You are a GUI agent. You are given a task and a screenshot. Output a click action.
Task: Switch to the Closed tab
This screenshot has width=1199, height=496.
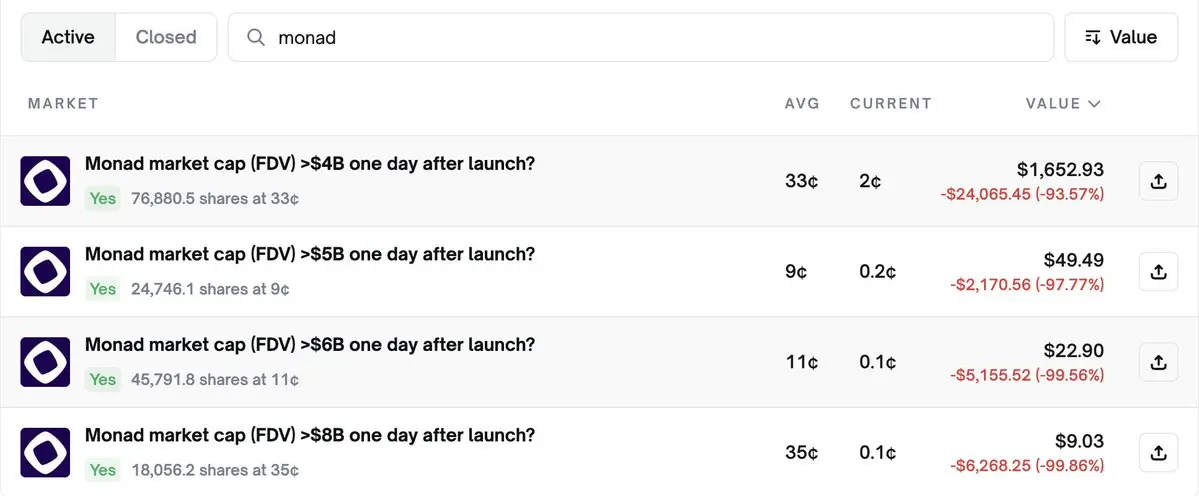click(166, 38)
